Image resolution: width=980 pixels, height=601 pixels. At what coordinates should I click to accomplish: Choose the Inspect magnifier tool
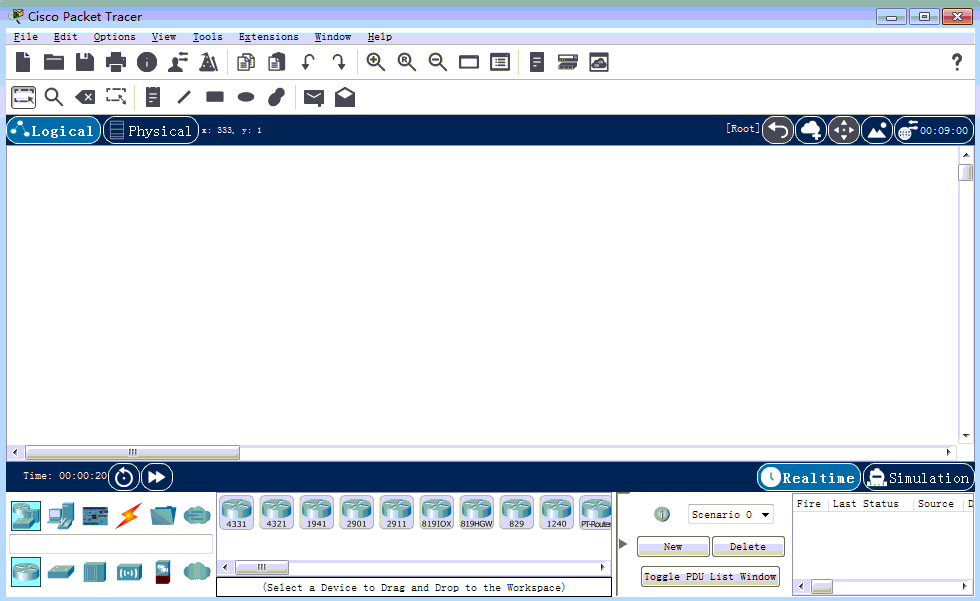[x=54, y=97]
